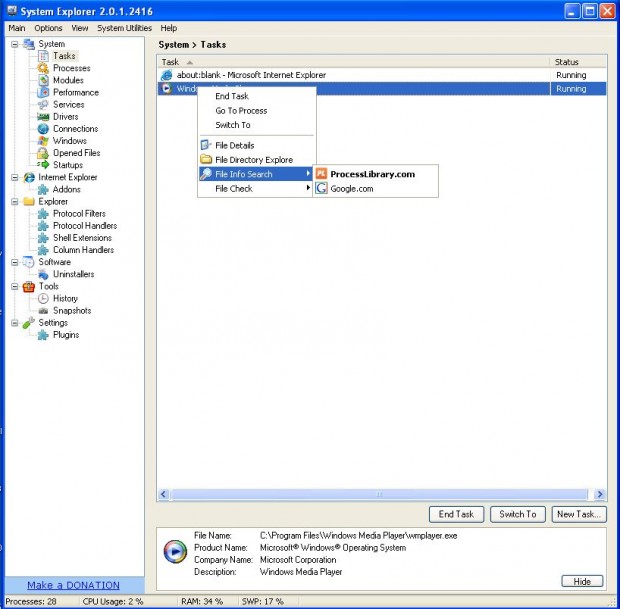Open the Plugins icon under Settings
The width and height of the screenshot is (620, 609).
(x=43, y=335)
